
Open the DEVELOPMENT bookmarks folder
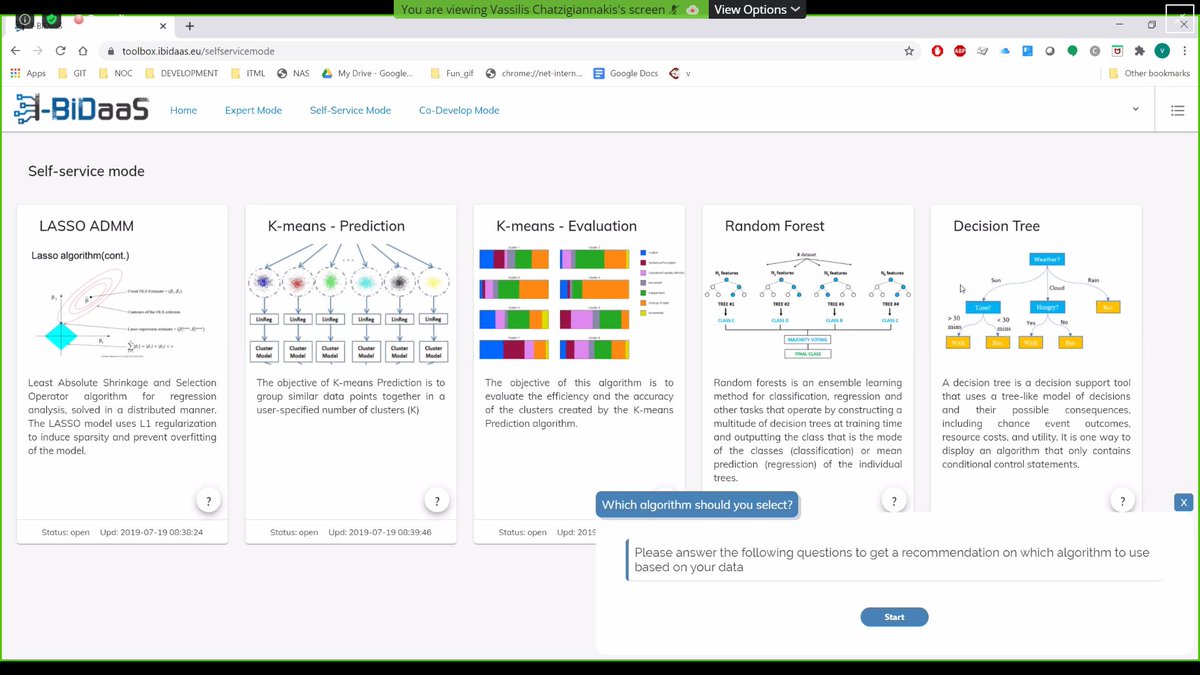[182, 73]
